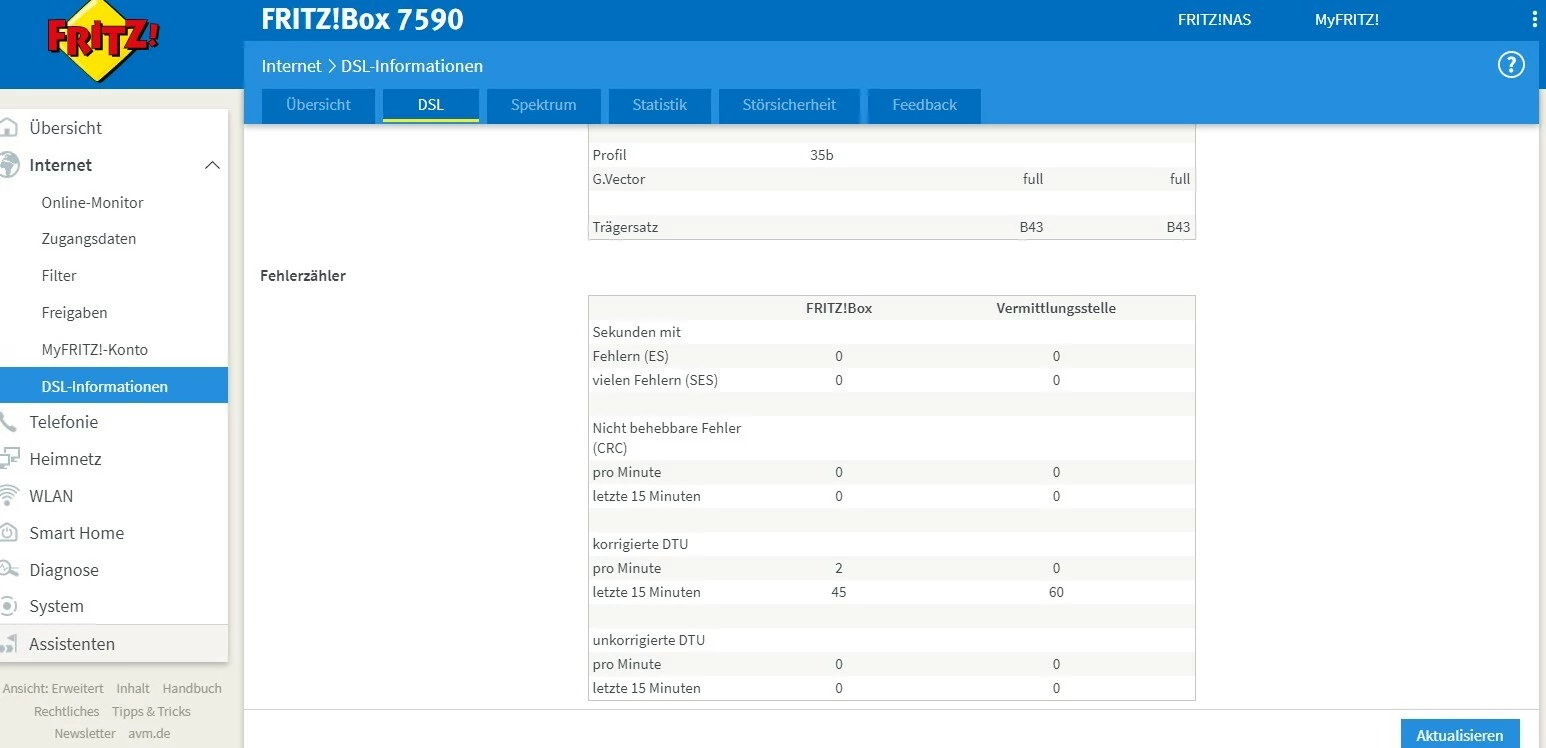Open Zugangsdaten page
The width and height of the screenshot is (1546, 748).
[89, 239]
